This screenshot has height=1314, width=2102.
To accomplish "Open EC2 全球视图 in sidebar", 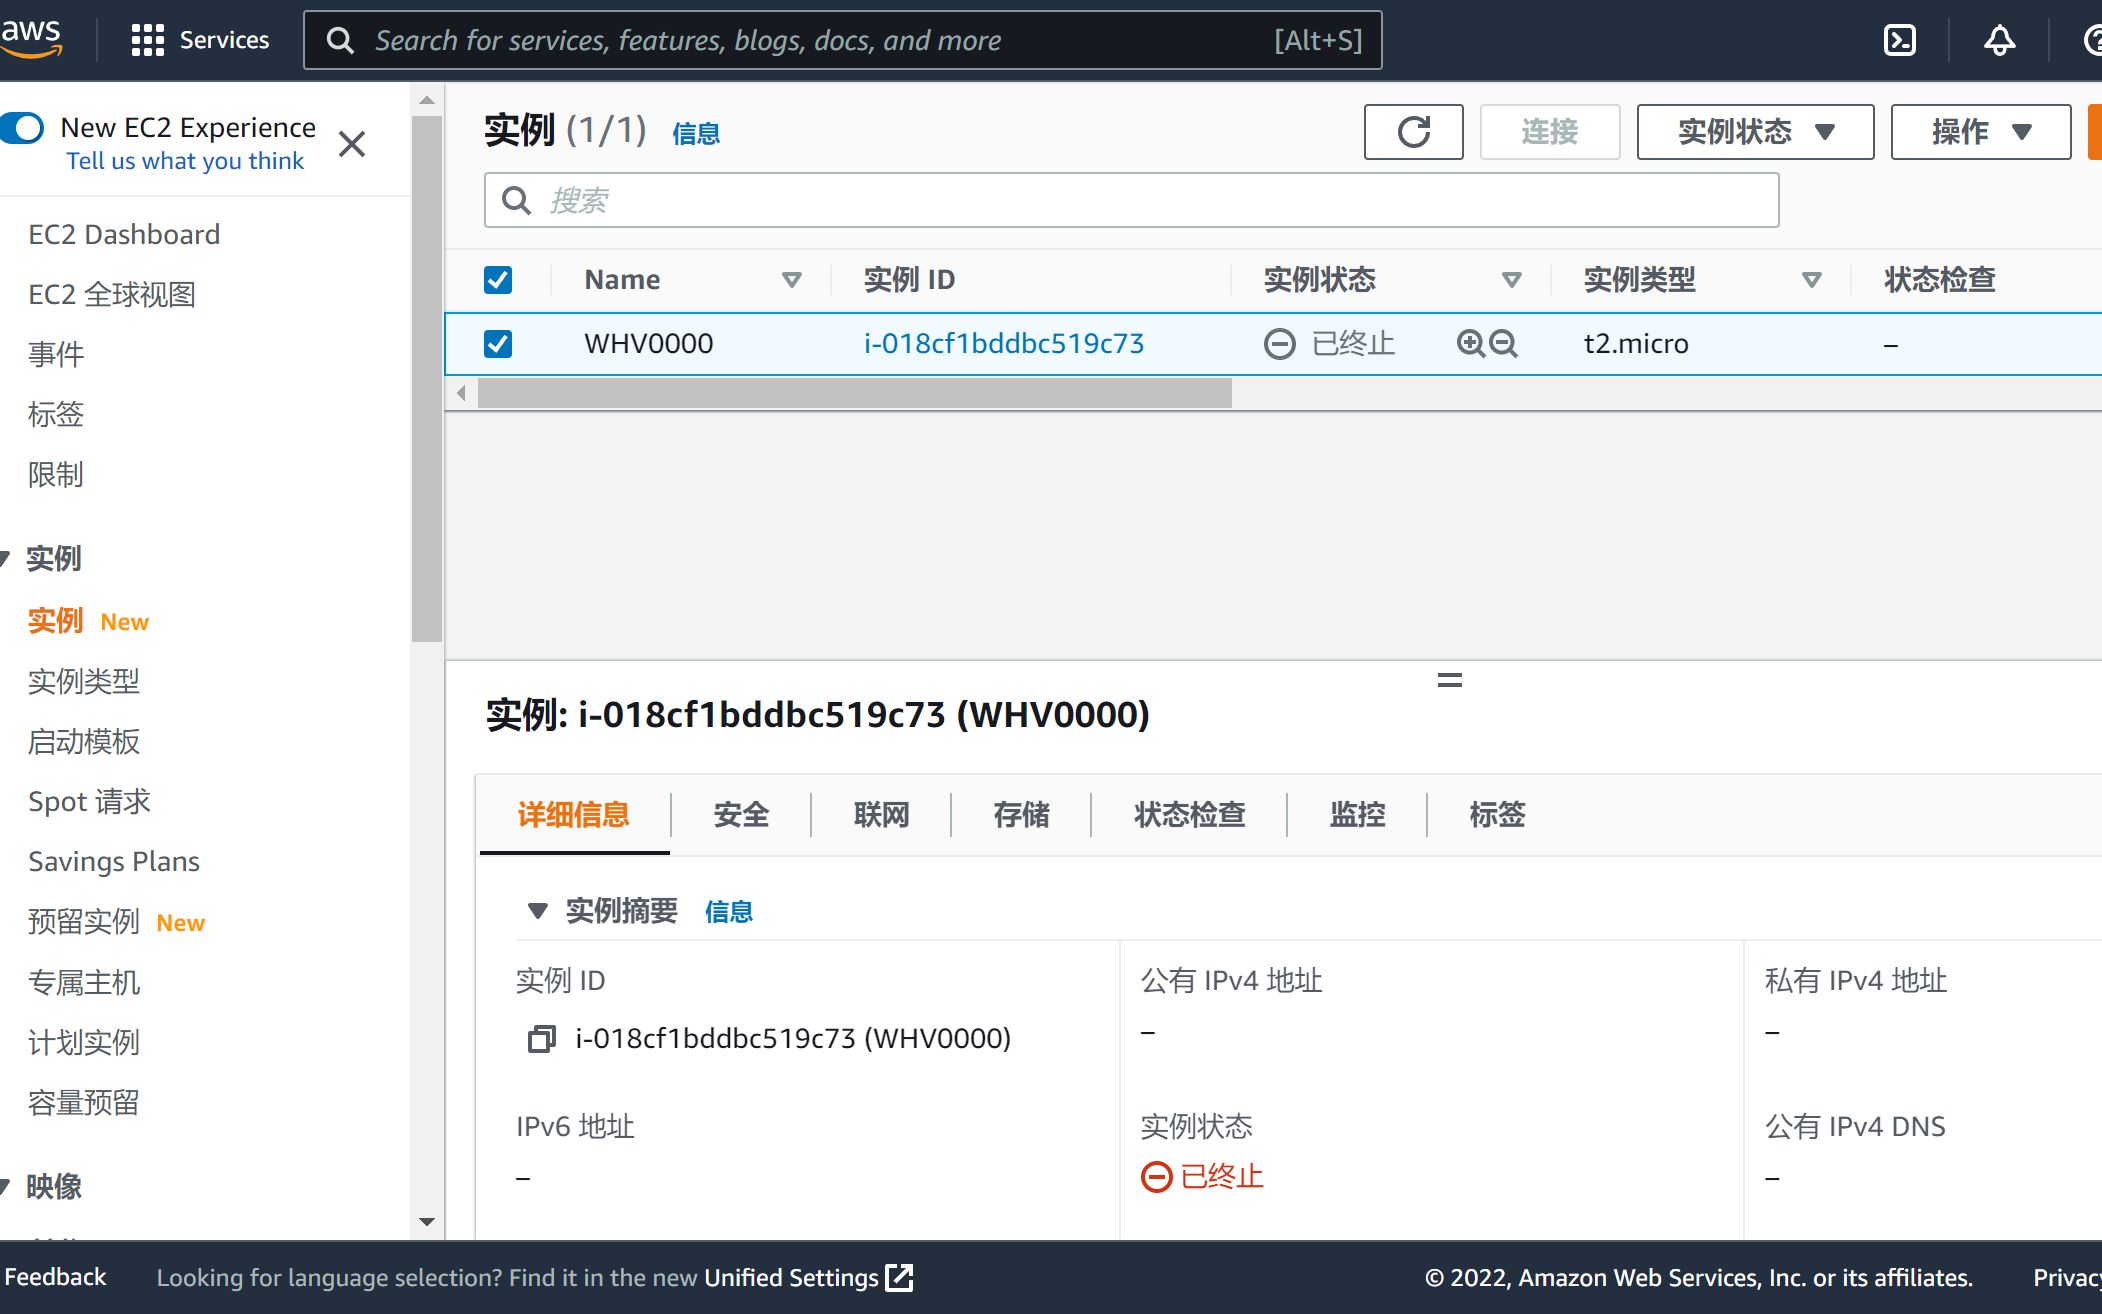I will coord(112,295).
